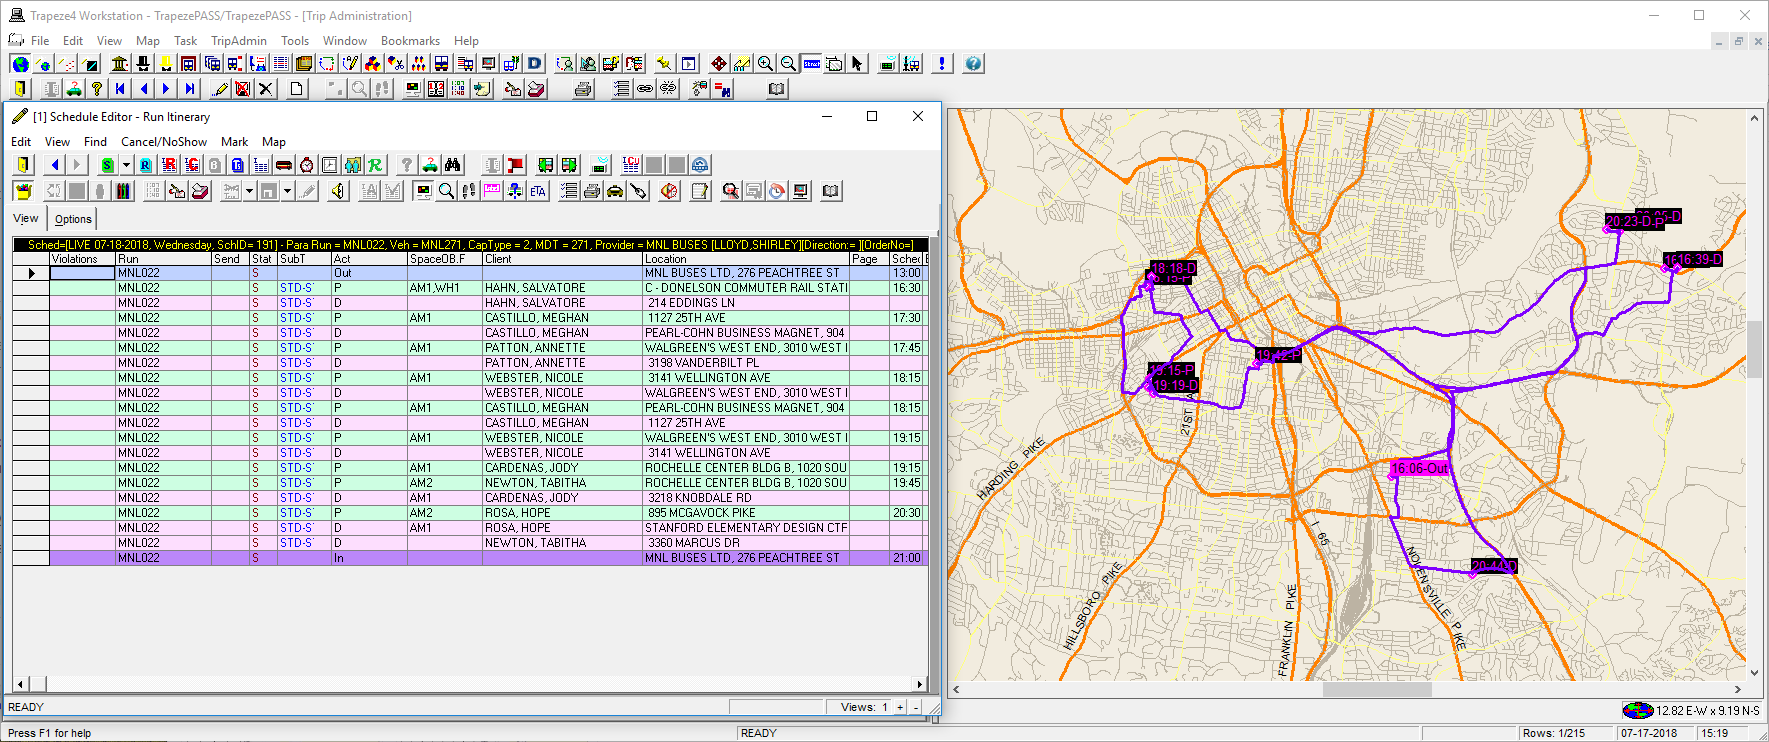Click the red flag icon in Schedule Editor
The width and height of the screenshot is (1769, 742).
tap(515, 165)
